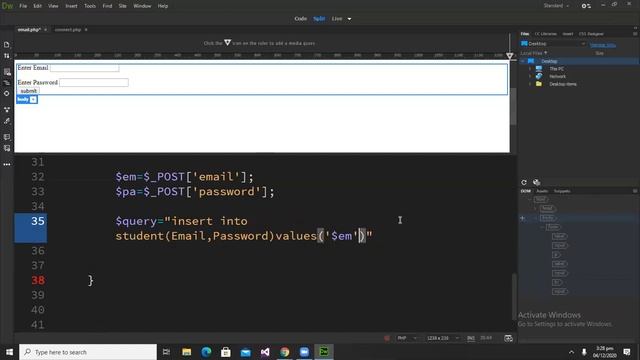Click the Expand All code icon
640x360 pixels.
click(7, 110)
